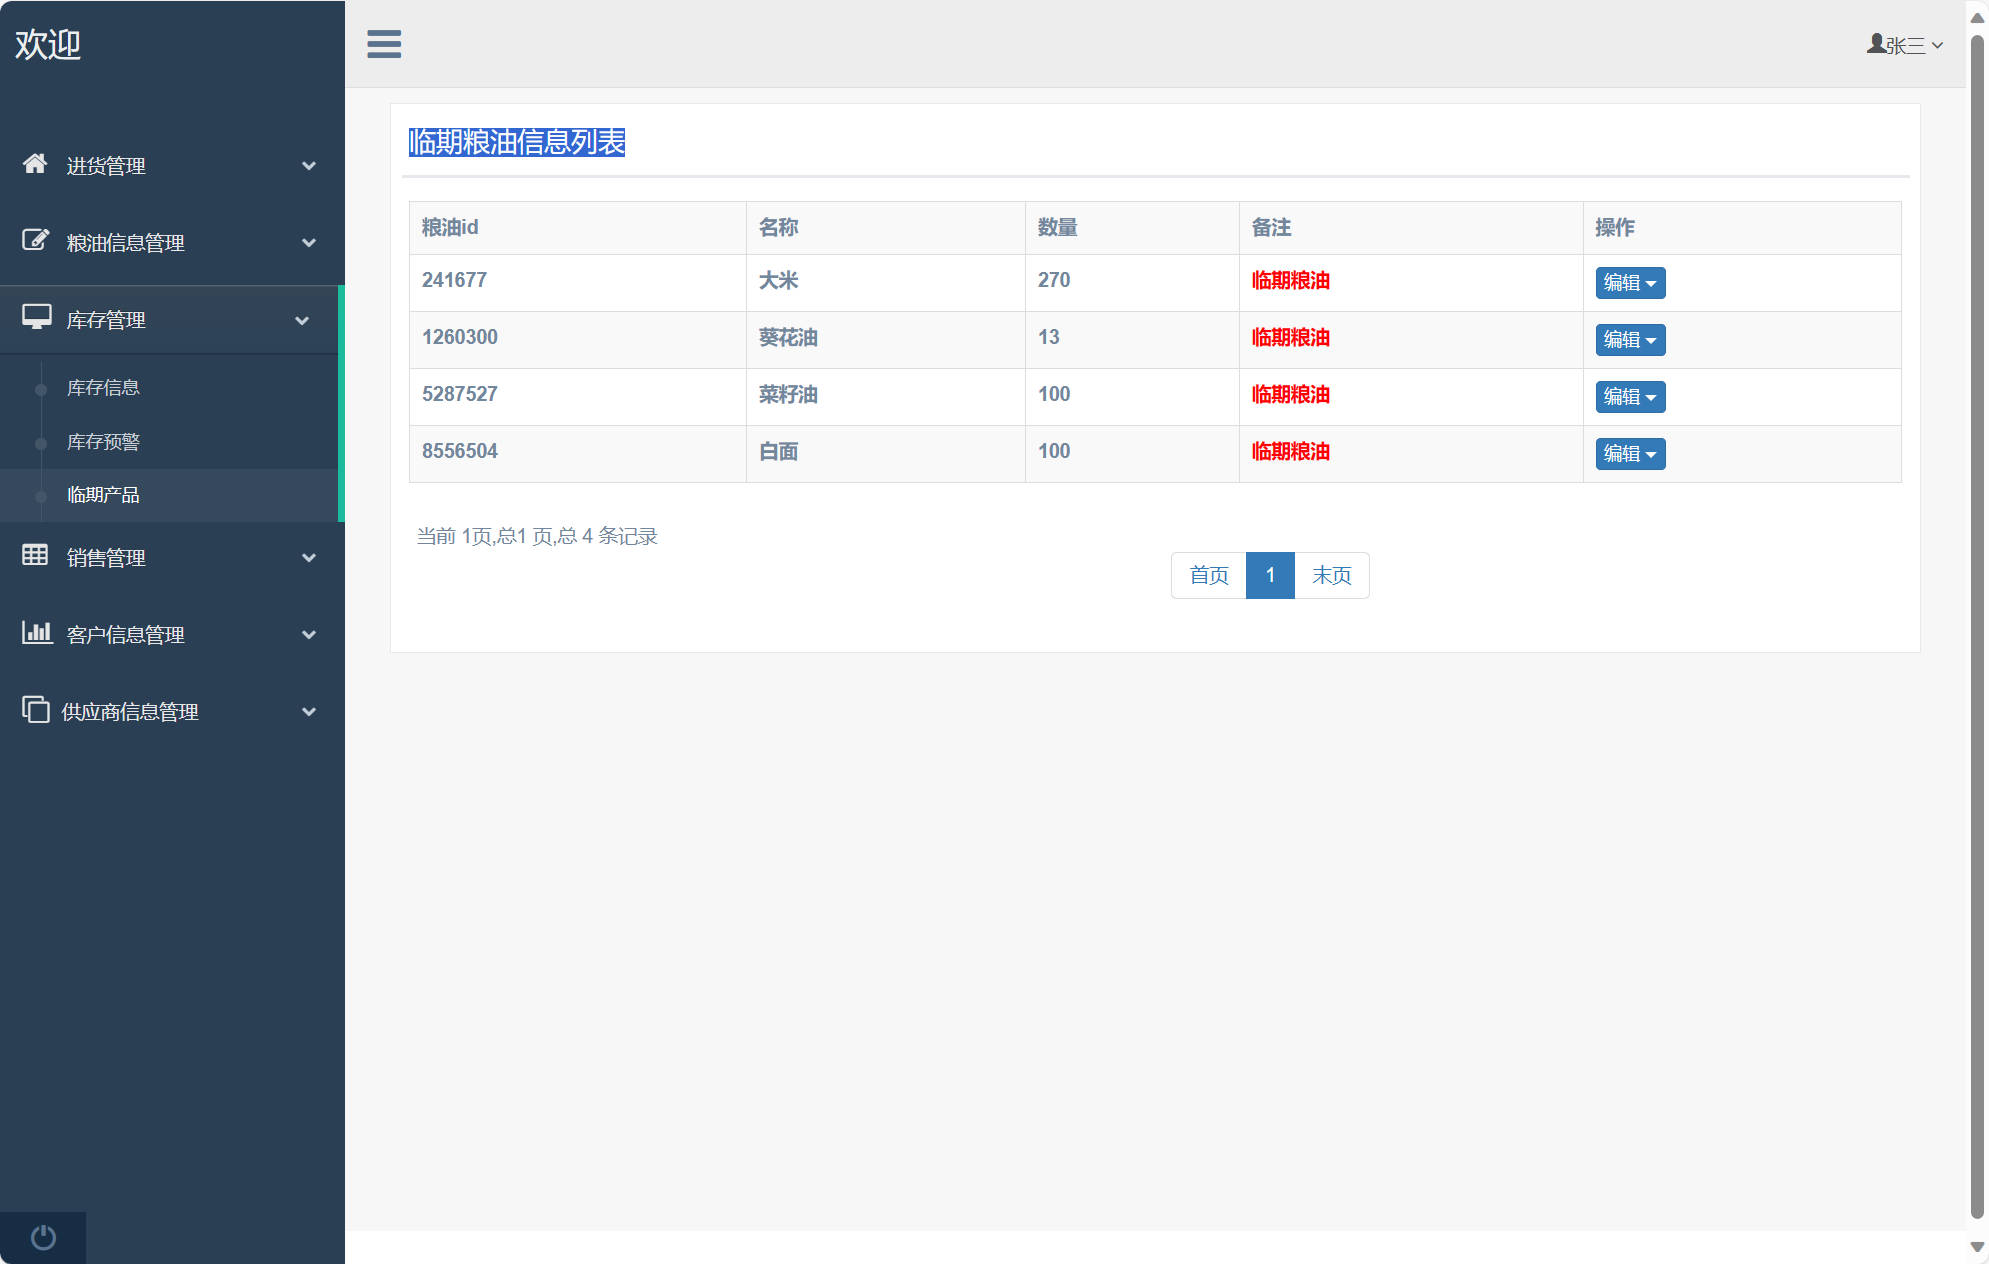Open the 库存预警 submenu item
The height and width of the screenshot is (1264, 1989).
click(x=103, y=442)
